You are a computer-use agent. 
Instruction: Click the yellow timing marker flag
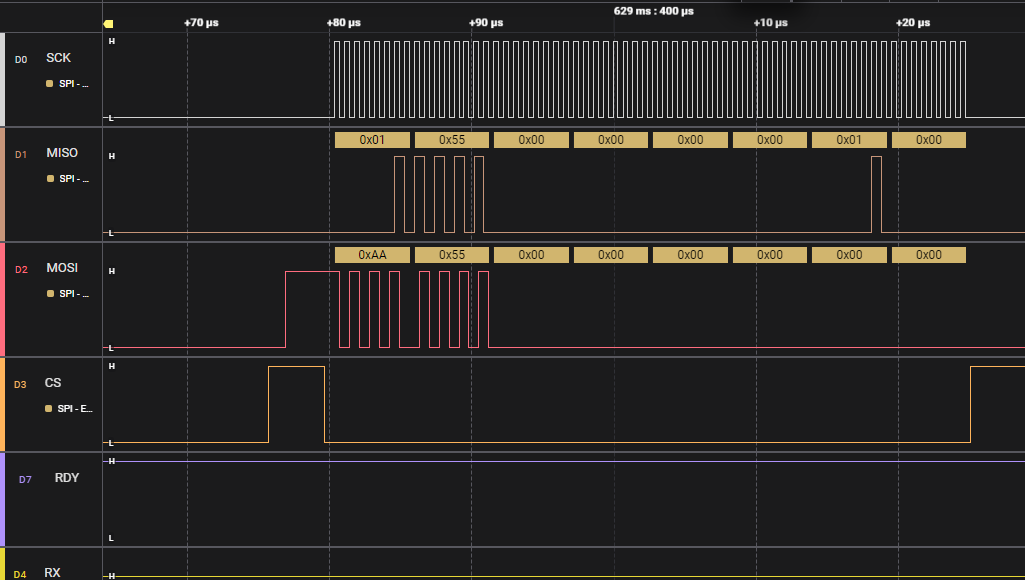click(x=109, y=24)
